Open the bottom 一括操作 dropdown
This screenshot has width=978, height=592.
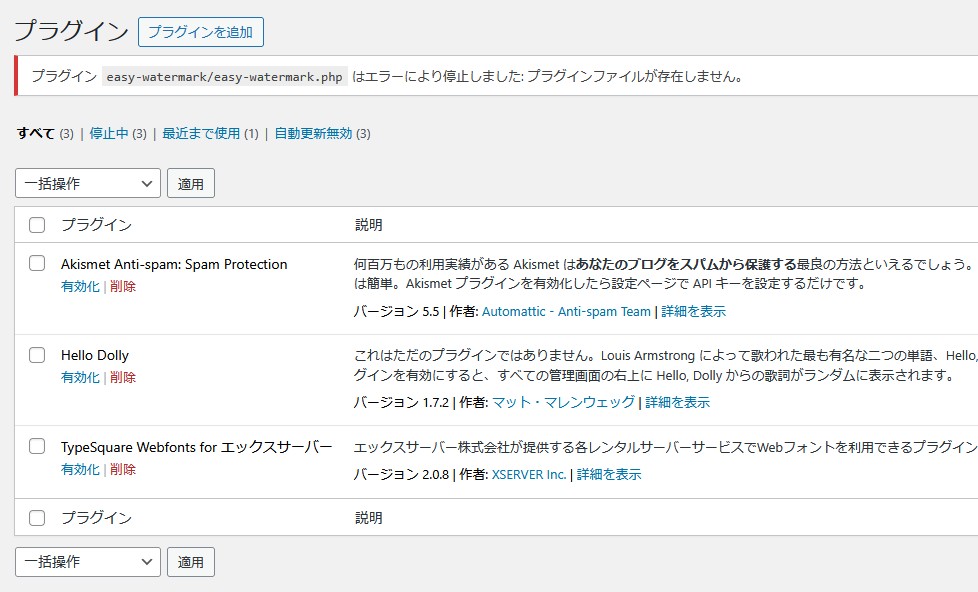tap(87, 562)
